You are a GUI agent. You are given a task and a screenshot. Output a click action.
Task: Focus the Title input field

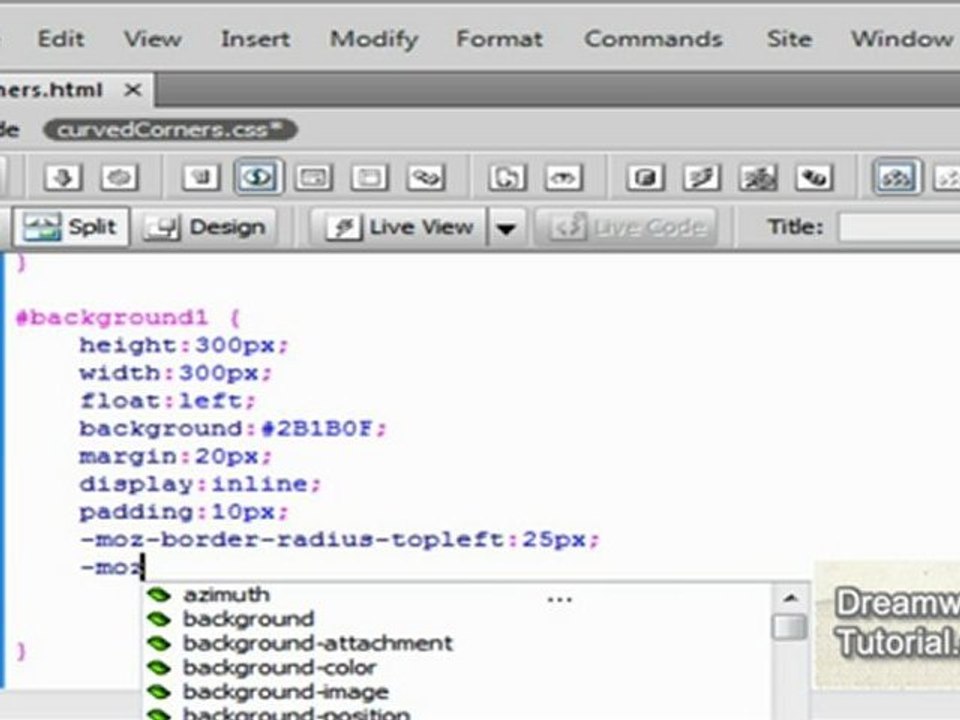coord(898,227)
